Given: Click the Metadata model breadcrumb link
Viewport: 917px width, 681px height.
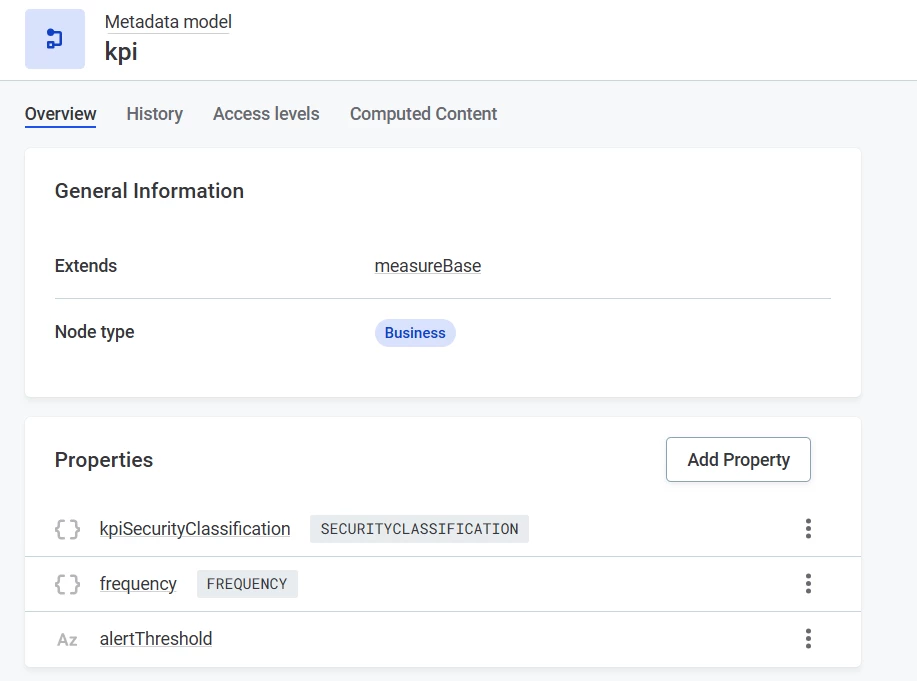Looking at the screenshot, I should (168, 21).
